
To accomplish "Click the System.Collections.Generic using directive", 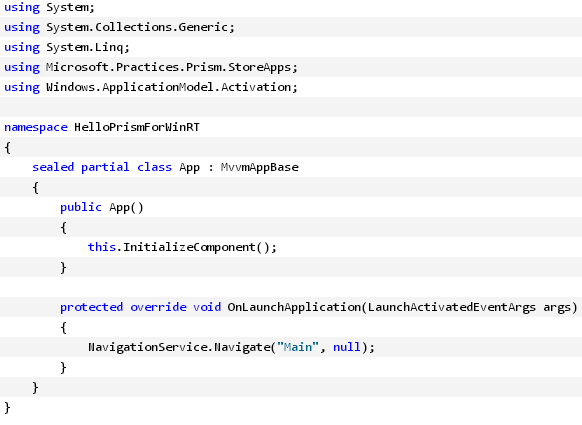I will [x=119, y=27].
